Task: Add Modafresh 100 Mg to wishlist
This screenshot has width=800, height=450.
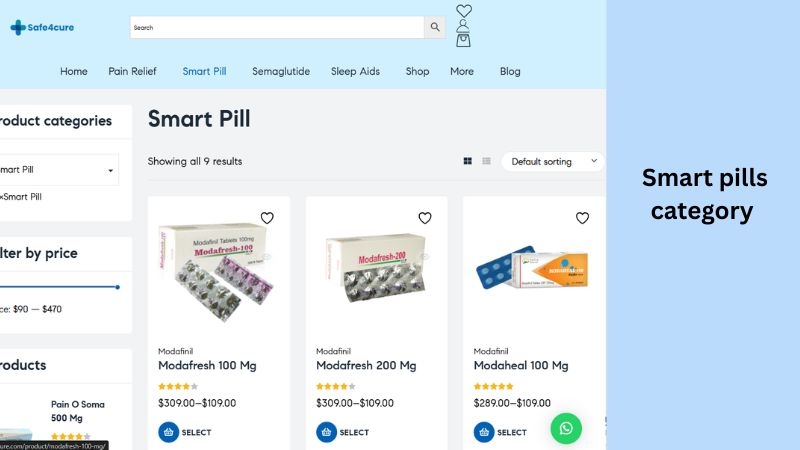Action: pyautogui.click(x=267, y=218)
